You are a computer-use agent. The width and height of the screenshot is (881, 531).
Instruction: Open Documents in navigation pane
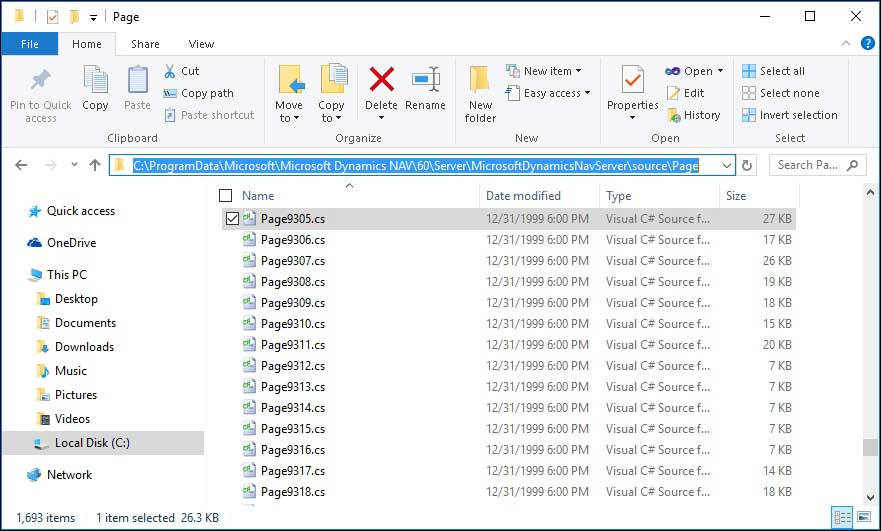pyautogui.click(x=85, y=323)
